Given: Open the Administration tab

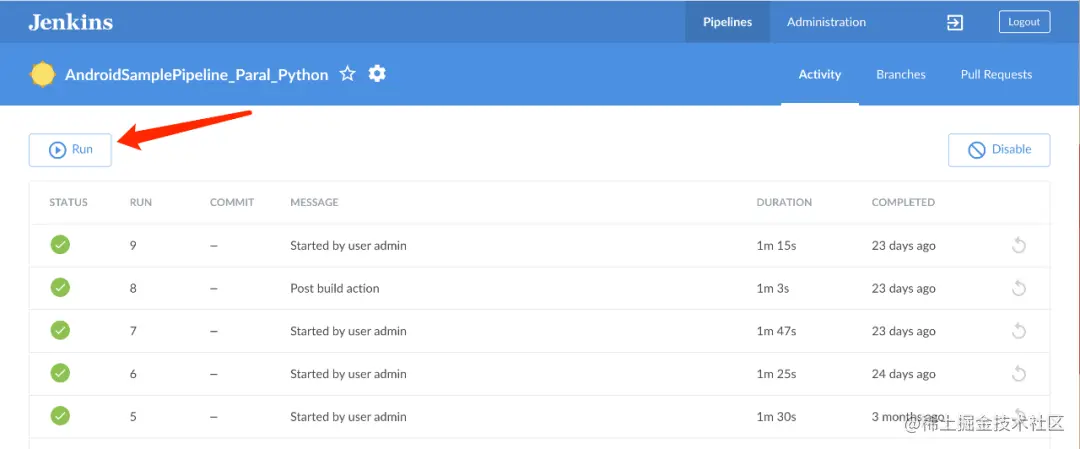Looking at the screenshot, I should point(827,22).
